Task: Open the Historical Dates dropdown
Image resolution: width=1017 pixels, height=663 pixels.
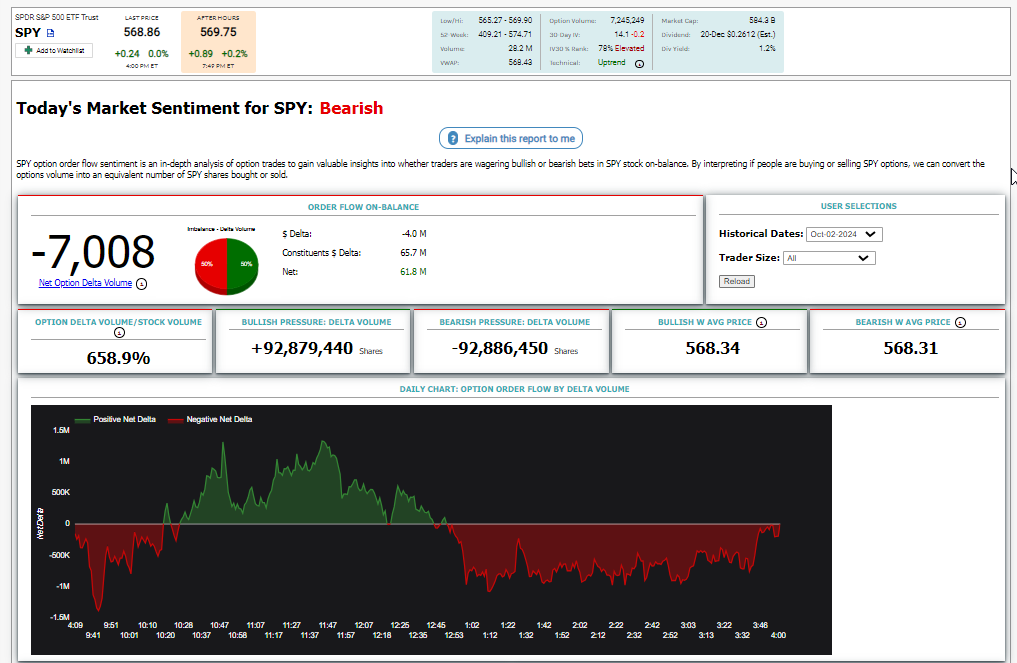Action: point(844,234)
